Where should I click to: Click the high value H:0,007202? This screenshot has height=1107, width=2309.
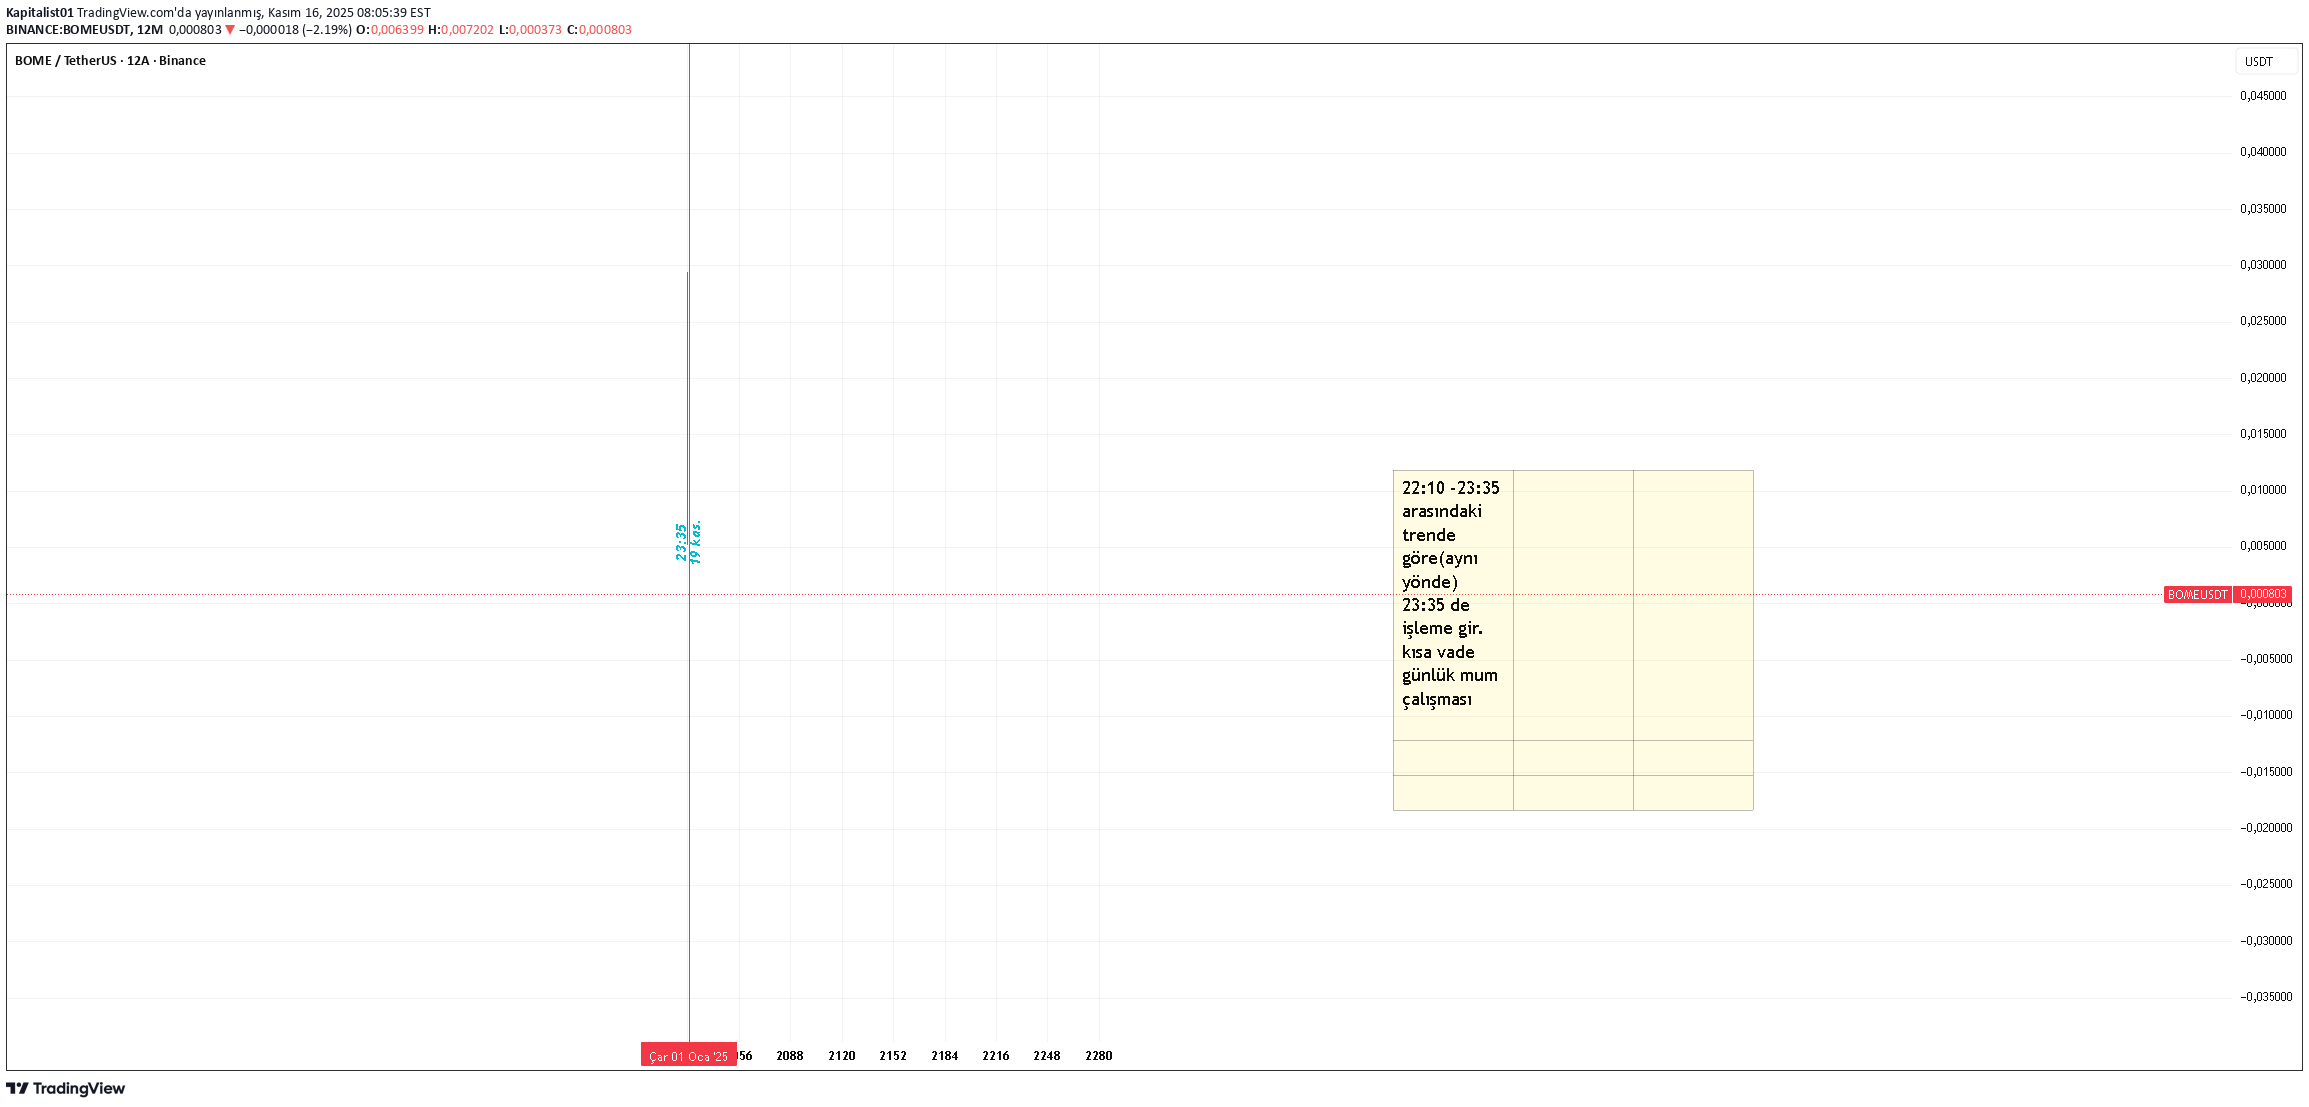461,30
